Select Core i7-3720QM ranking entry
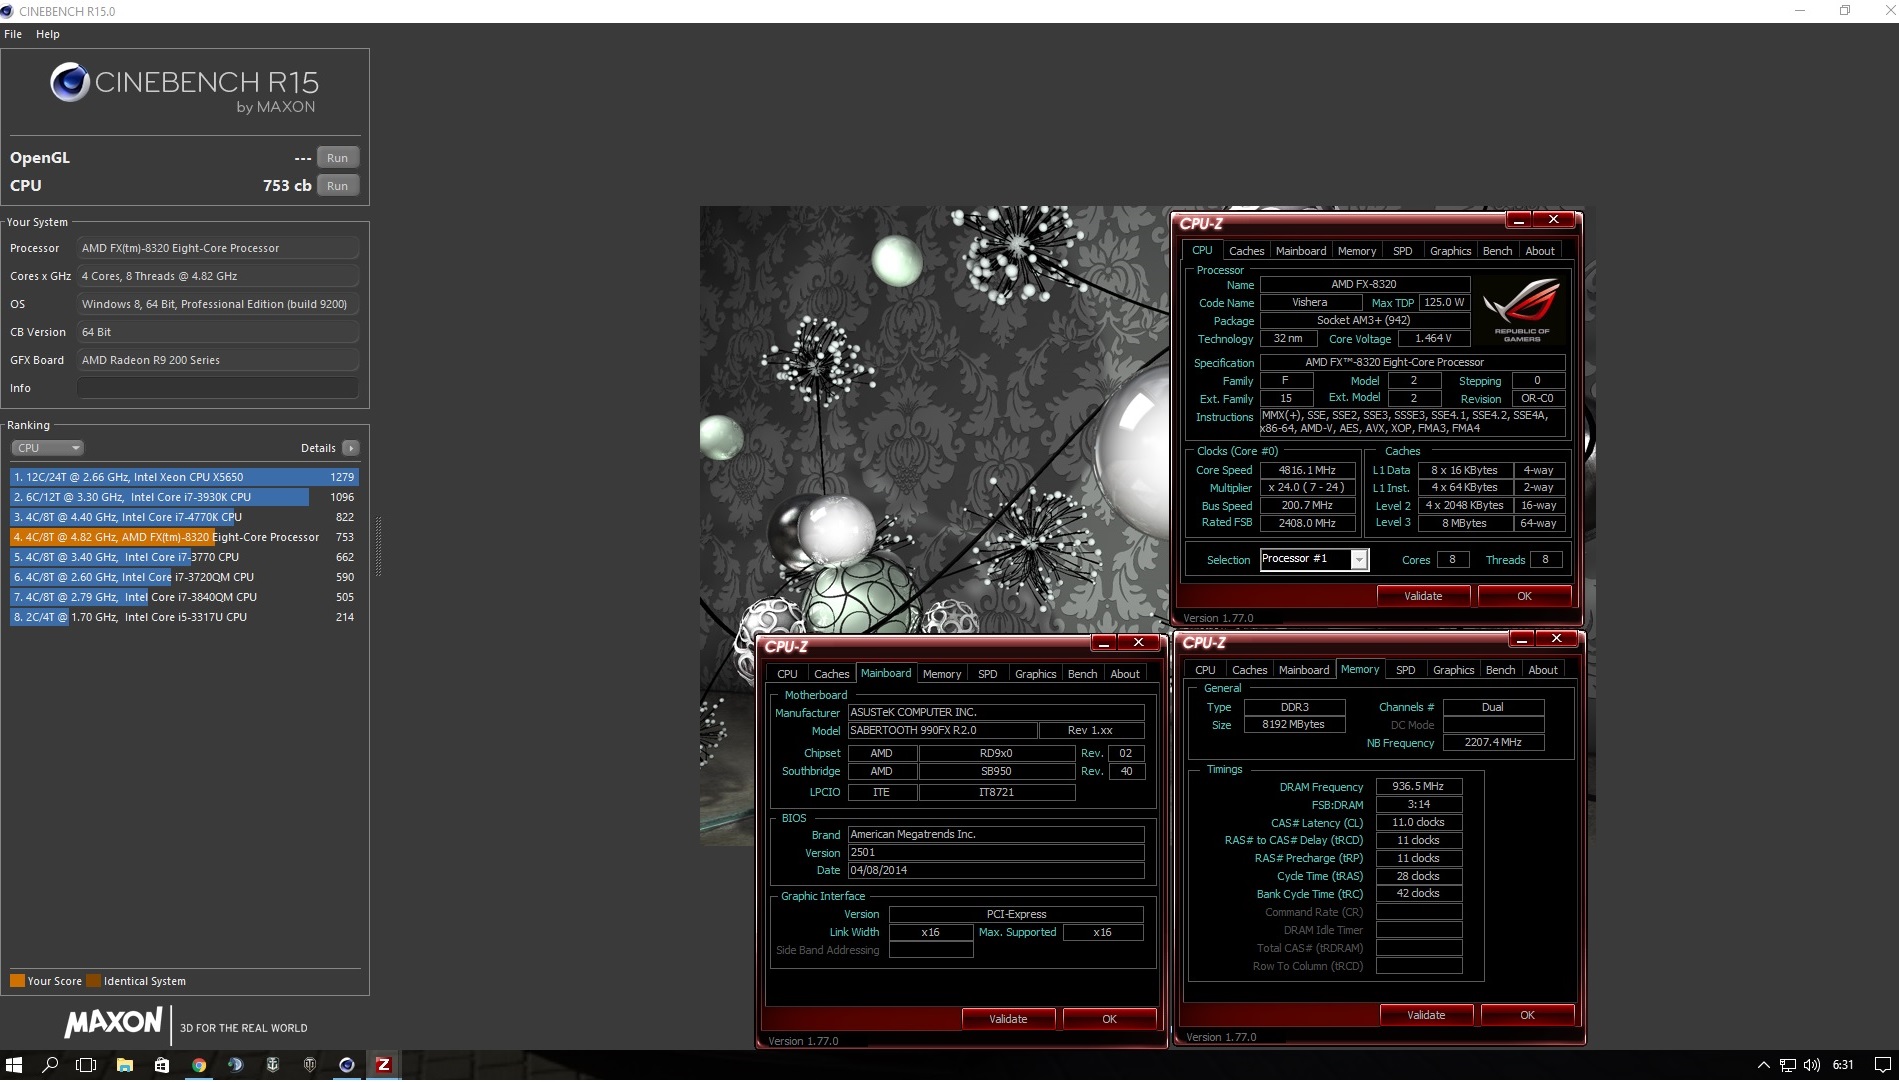The height and width of the screenshot is (1082, 1899). coord(184,577)
